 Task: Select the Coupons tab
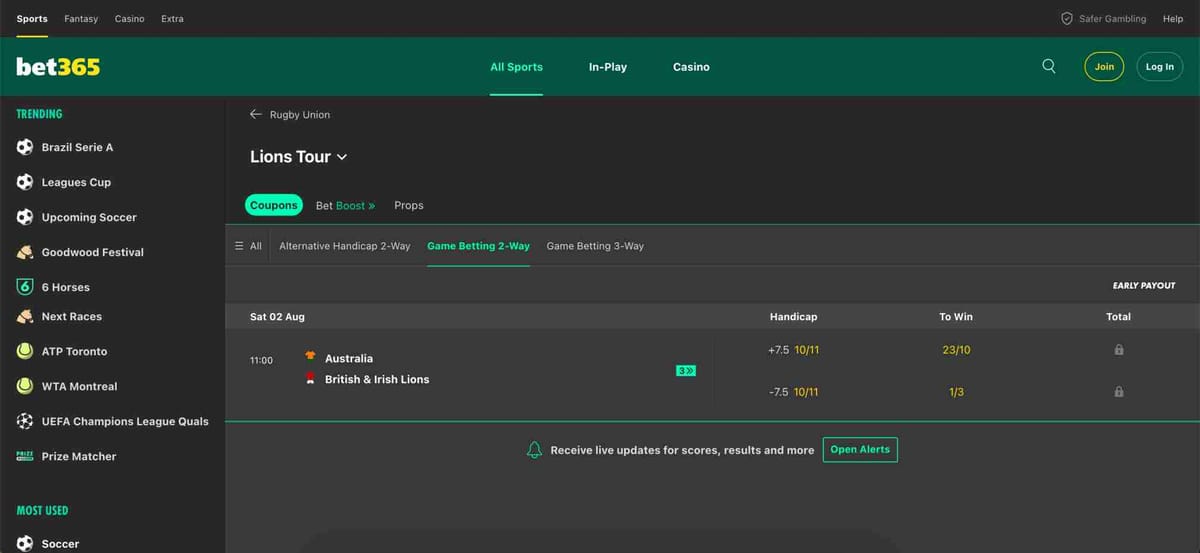(274, 205)
